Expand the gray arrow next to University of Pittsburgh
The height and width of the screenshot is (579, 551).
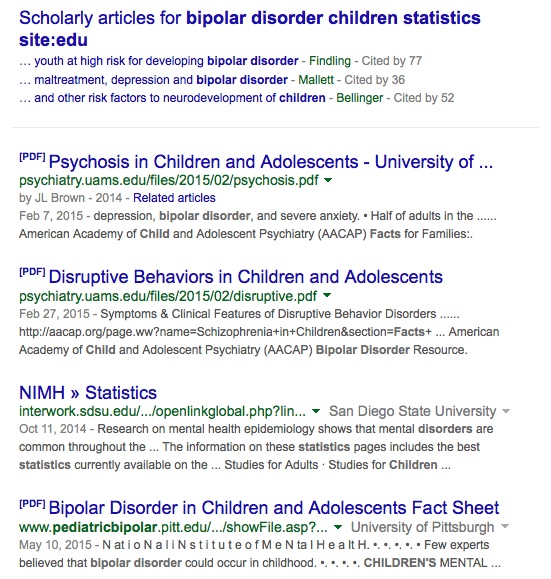coord(505,526)
